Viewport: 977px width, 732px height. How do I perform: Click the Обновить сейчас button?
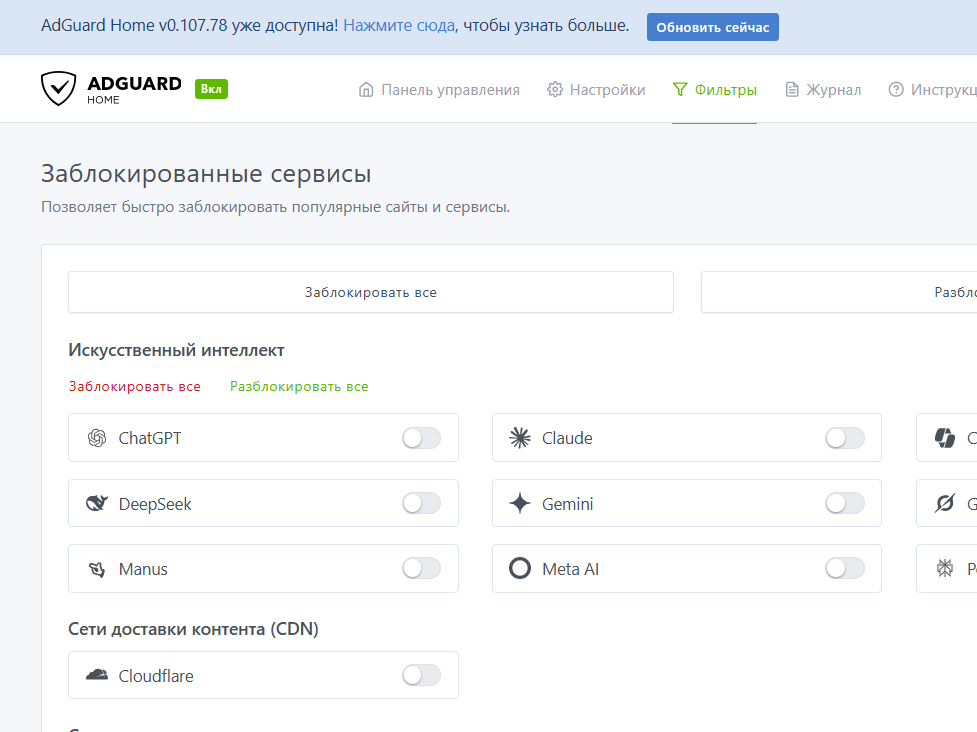(x=713, y=27)
